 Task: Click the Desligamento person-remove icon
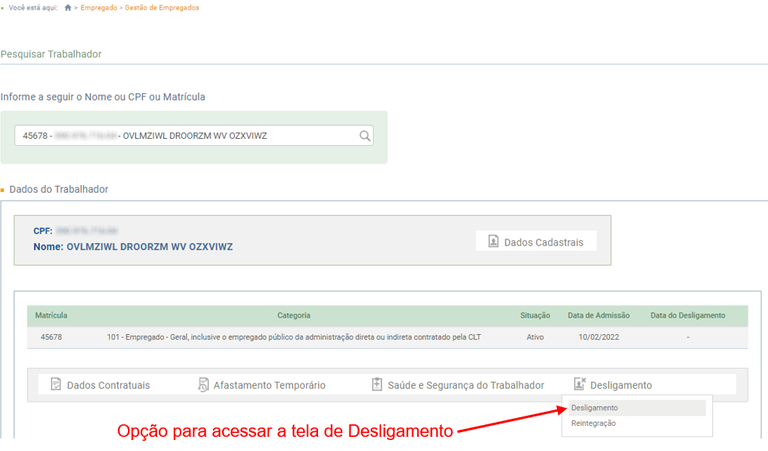tap(579, 384)
